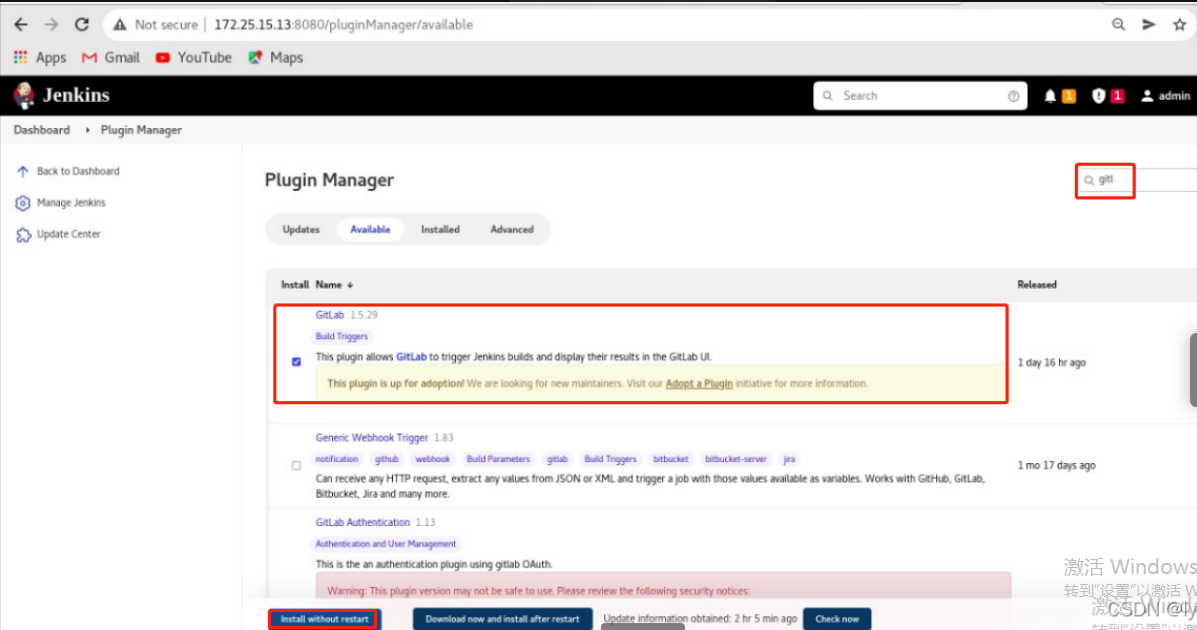Click the browser forward arrow
The image size is (1197, 630).
coord(51,24)
